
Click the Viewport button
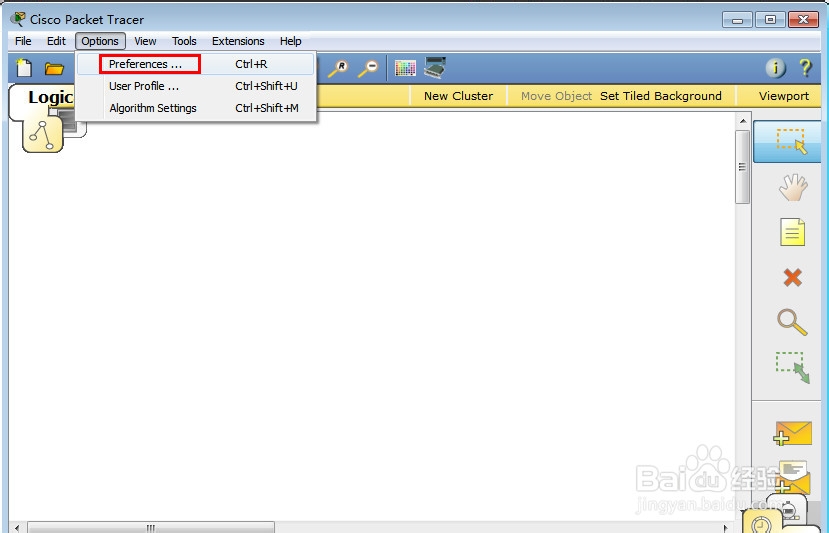pyautogui.click(x=784, y=96)
